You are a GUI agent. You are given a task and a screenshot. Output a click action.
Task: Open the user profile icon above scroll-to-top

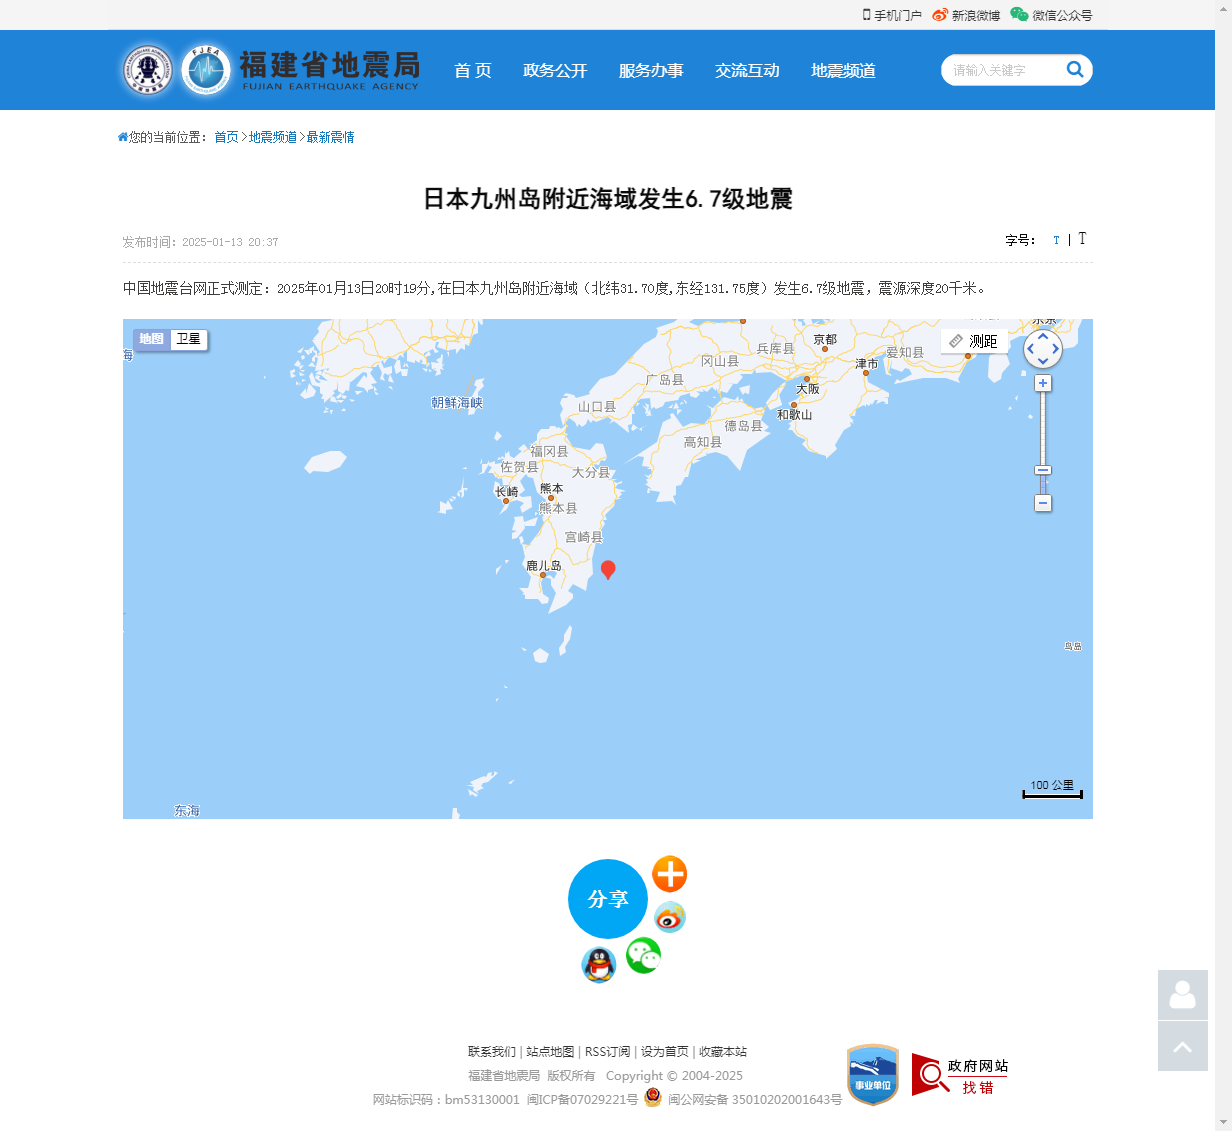pos(1182,995)
